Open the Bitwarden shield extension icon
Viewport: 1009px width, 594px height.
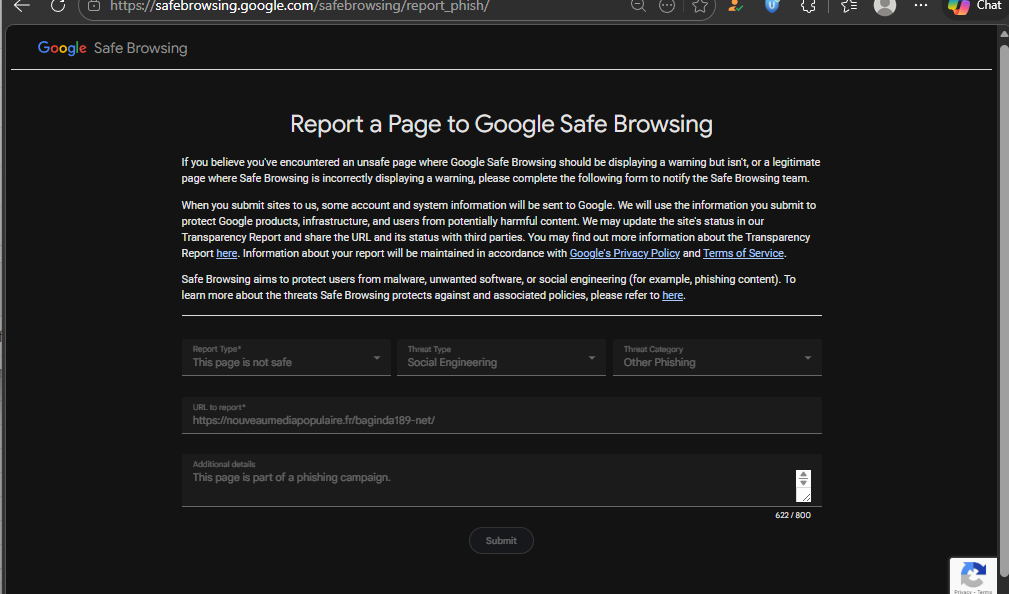(x=772, y=6)
